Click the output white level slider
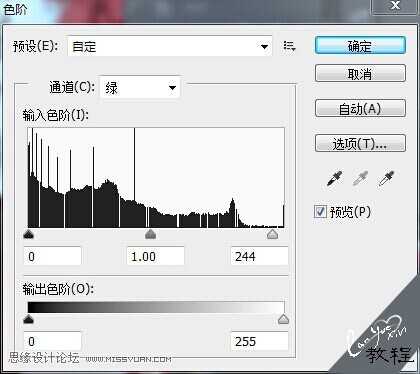The width and height of the screenshot is (420, 374). (x=283, y=319)
